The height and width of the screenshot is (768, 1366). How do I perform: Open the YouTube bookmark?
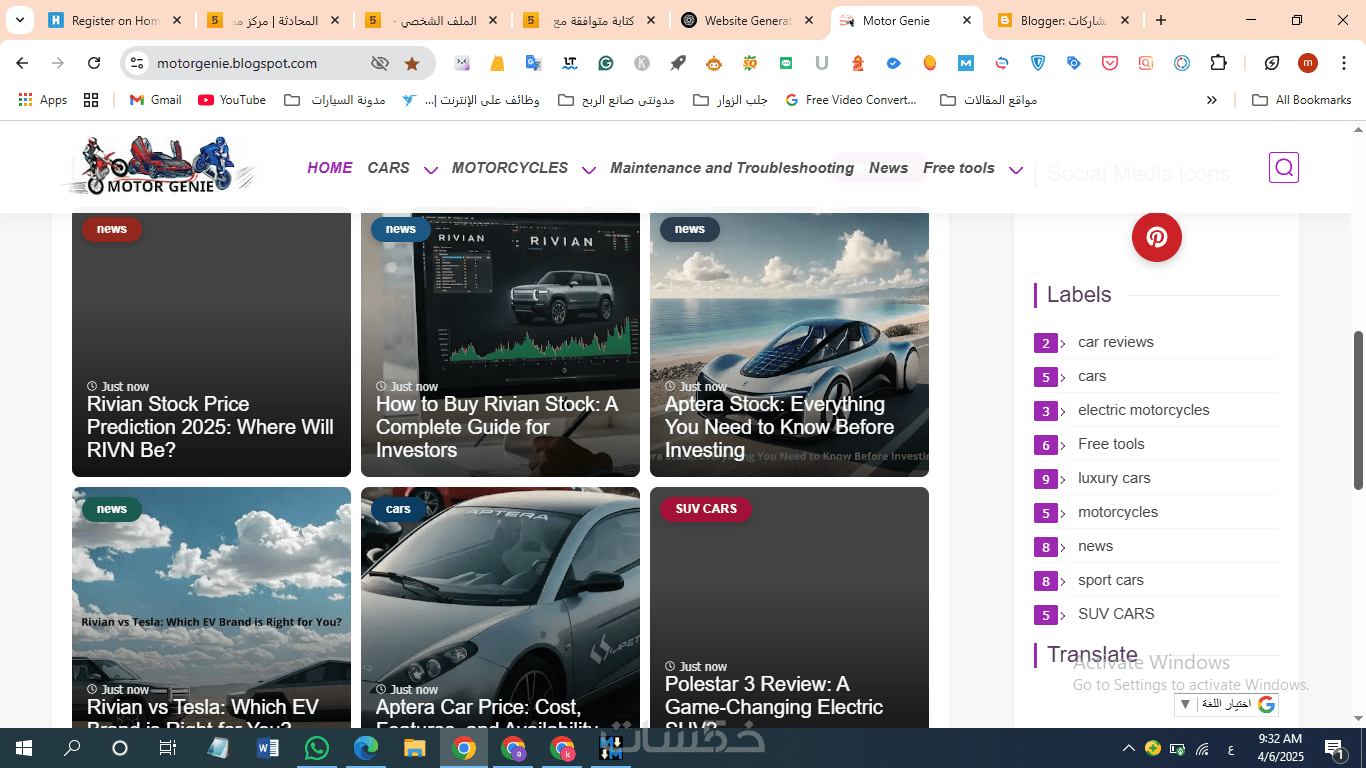click(232, 100)
